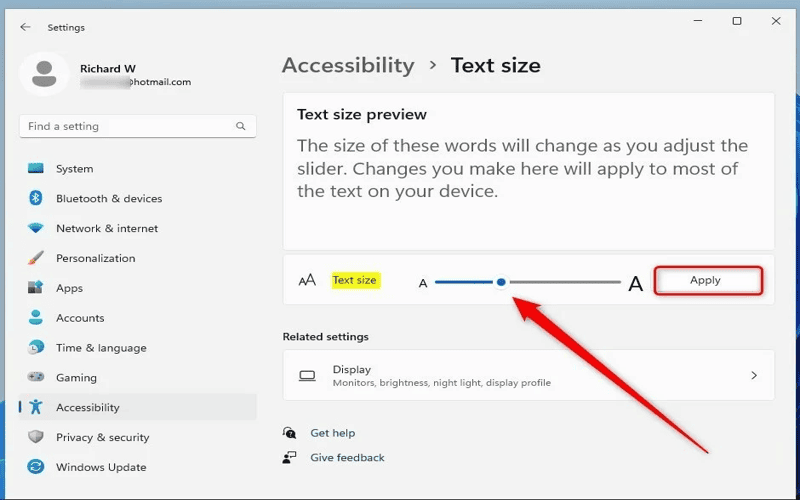Image resolution: width=800 pixels, height=500 pixels.
Task: Select the Apps icon
Action: click(x=36, y=288)
